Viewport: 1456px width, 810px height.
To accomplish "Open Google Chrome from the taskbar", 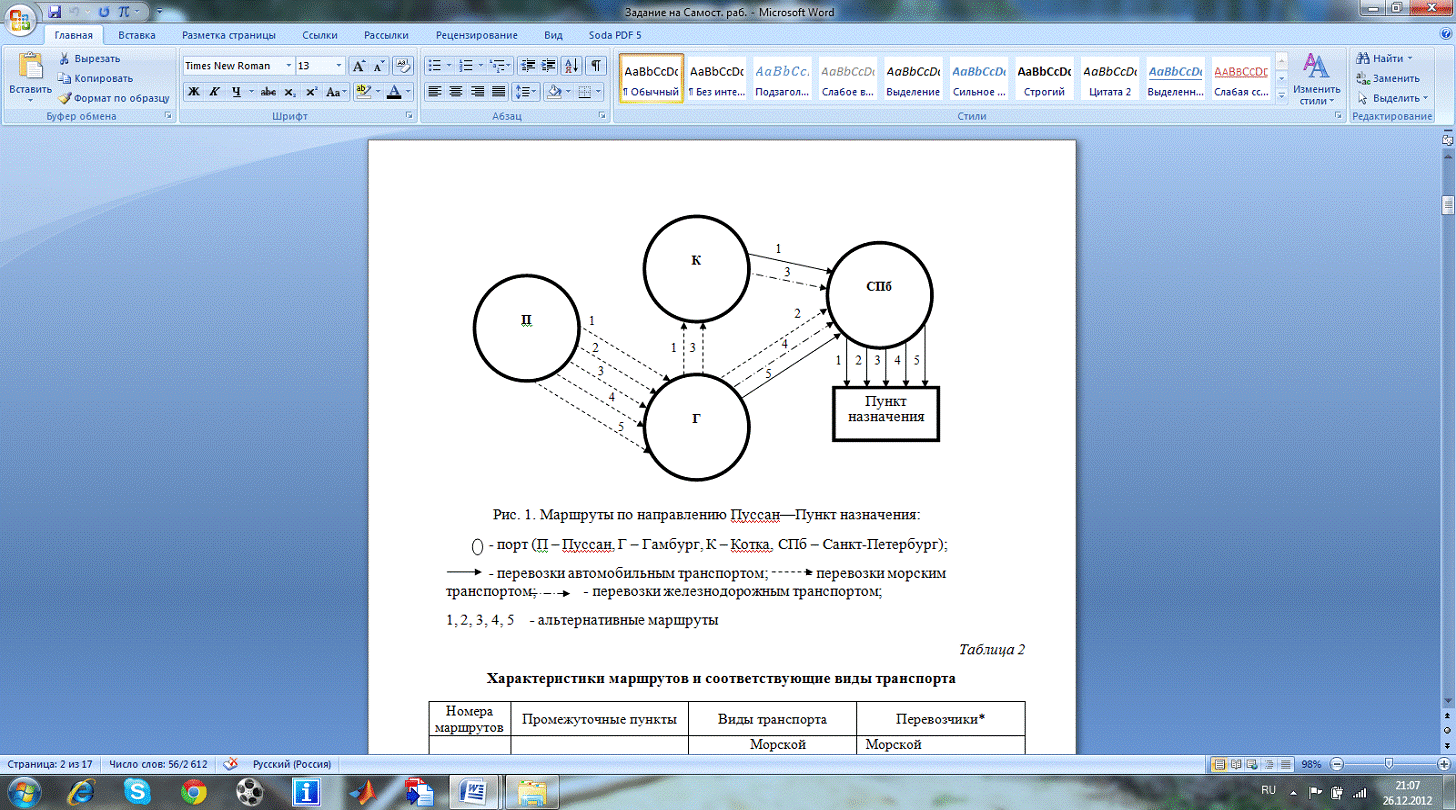I will [193, 792].
